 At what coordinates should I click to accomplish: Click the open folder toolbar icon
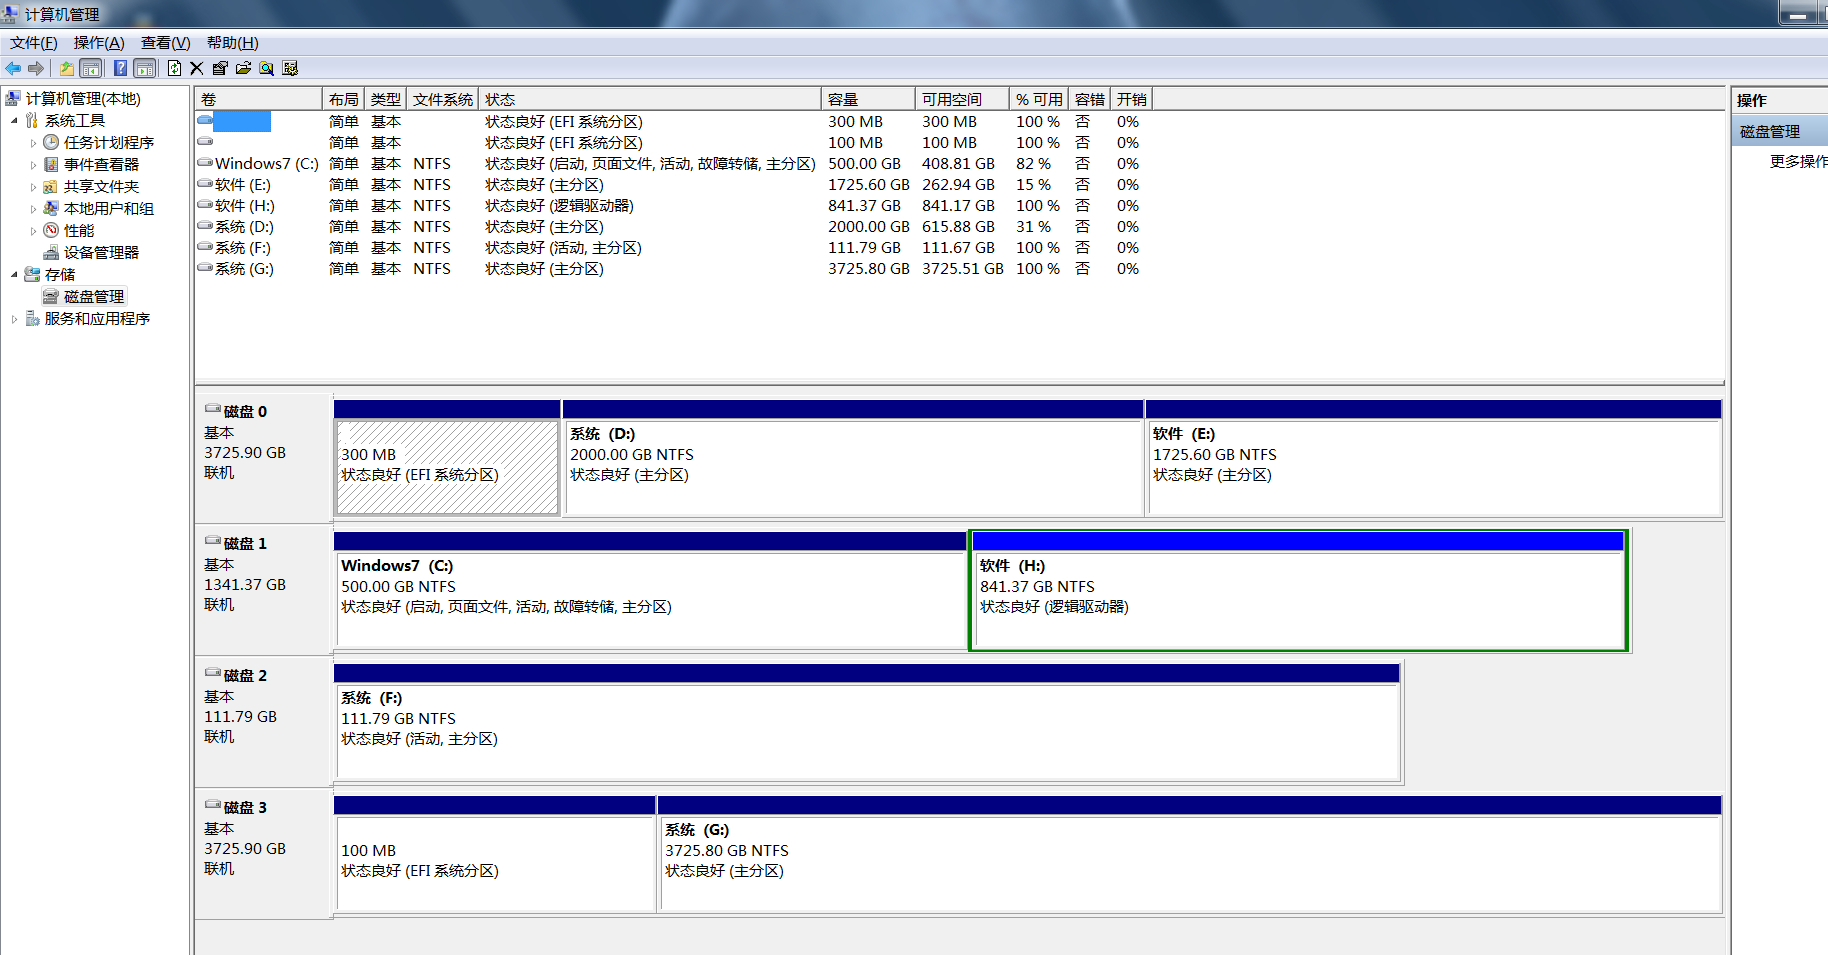point(243,68)
